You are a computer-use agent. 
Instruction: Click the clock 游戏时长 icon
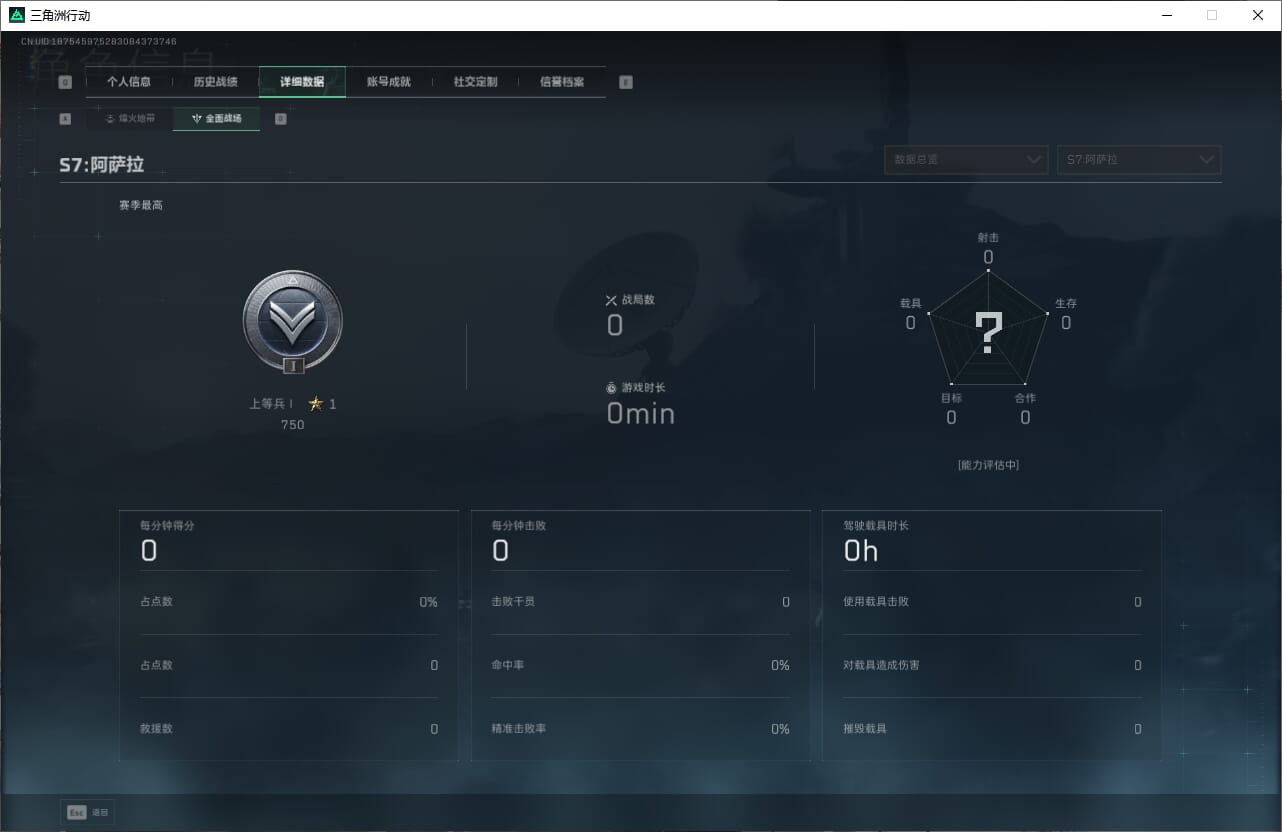coord(612,388)
